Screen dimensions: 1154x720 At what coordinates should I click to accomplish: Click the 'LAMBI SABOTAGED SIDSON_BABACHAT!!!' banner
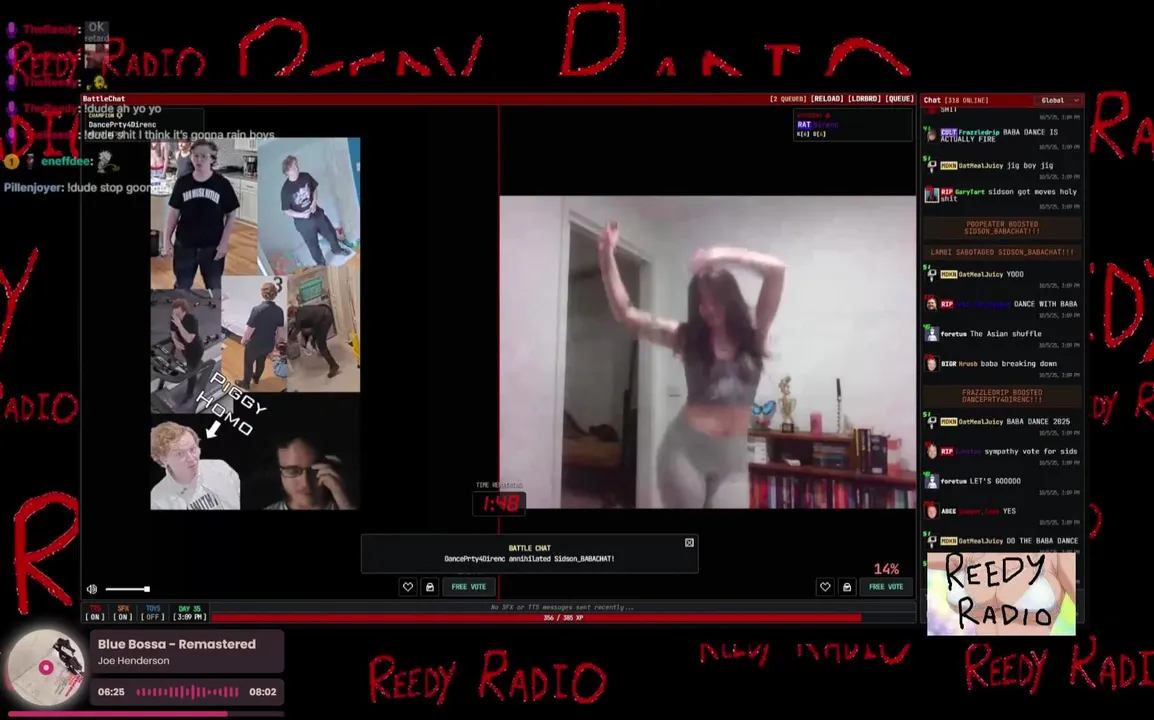pos(1002,253)
